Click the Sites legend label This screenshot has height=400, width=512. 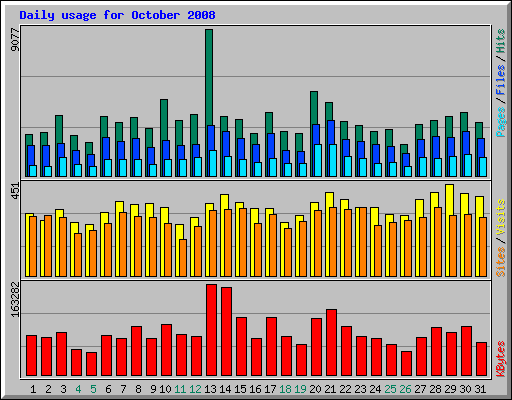tap(500, 262)
